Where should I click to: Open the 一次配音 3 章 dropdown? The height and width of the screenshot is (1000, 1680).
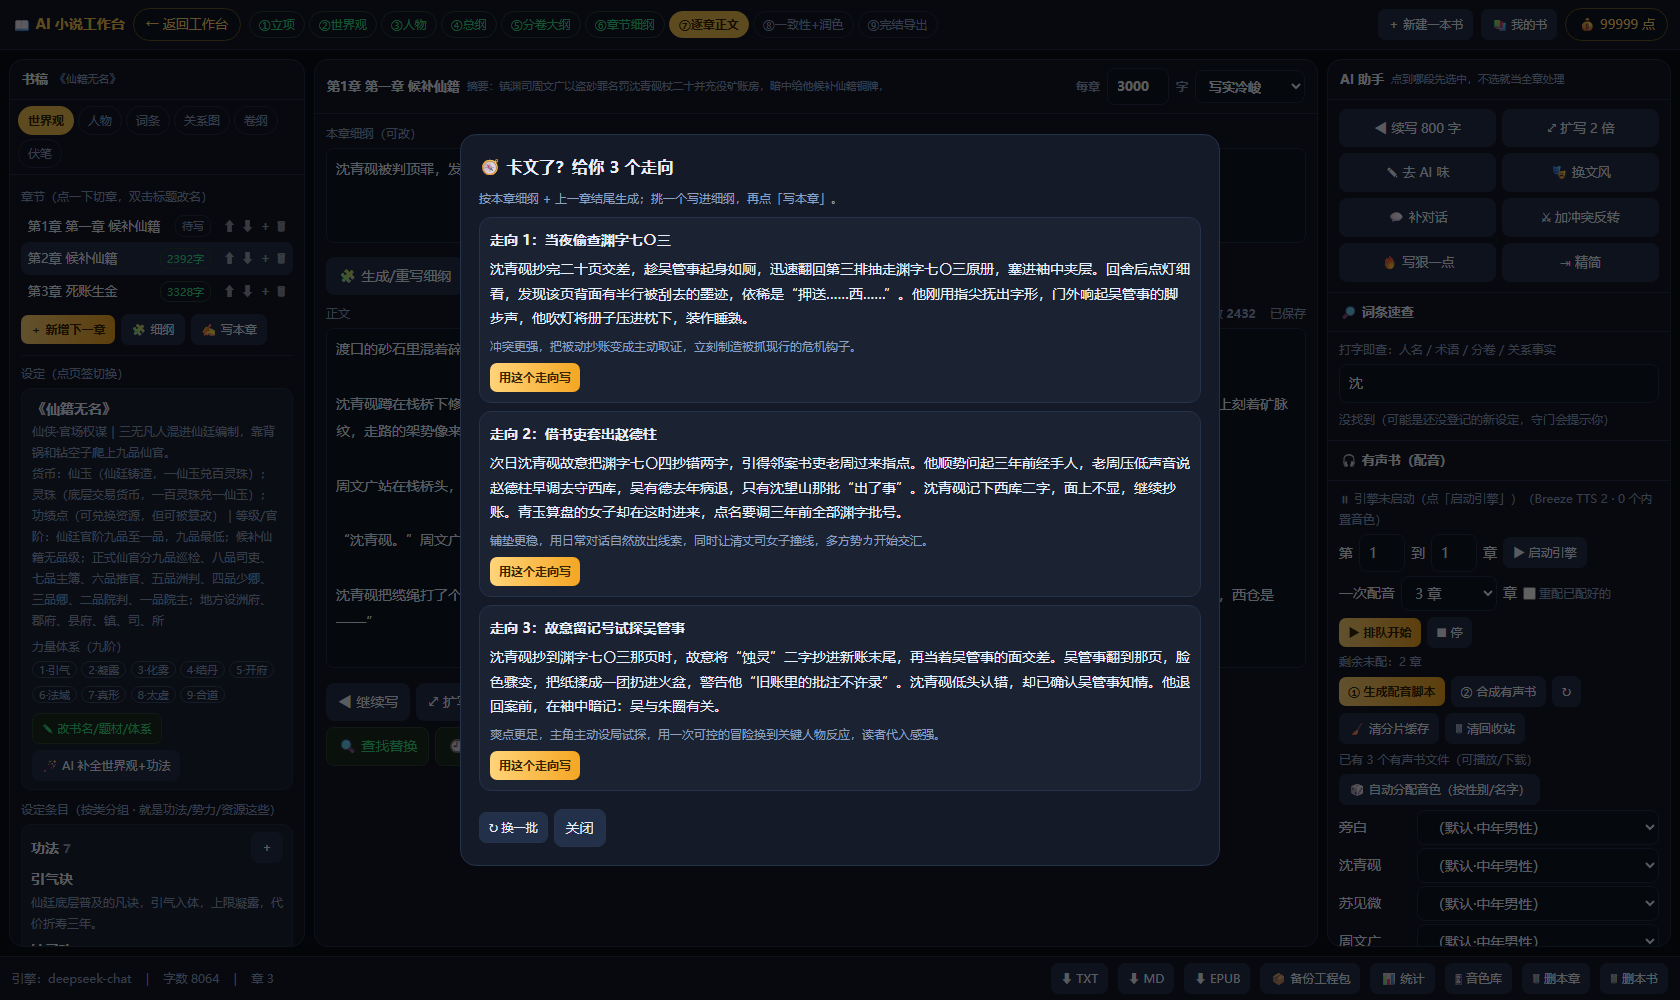pyautogui.click(x=1449, y=594)
